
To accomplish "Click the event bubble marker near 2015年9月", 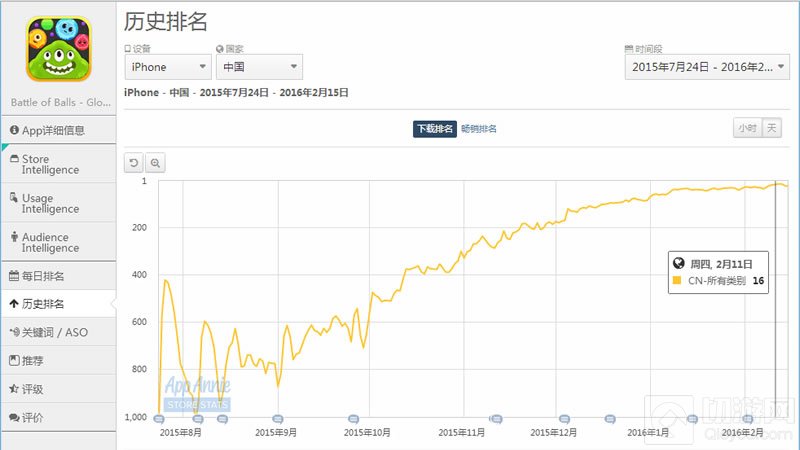I will click(277, 419).
